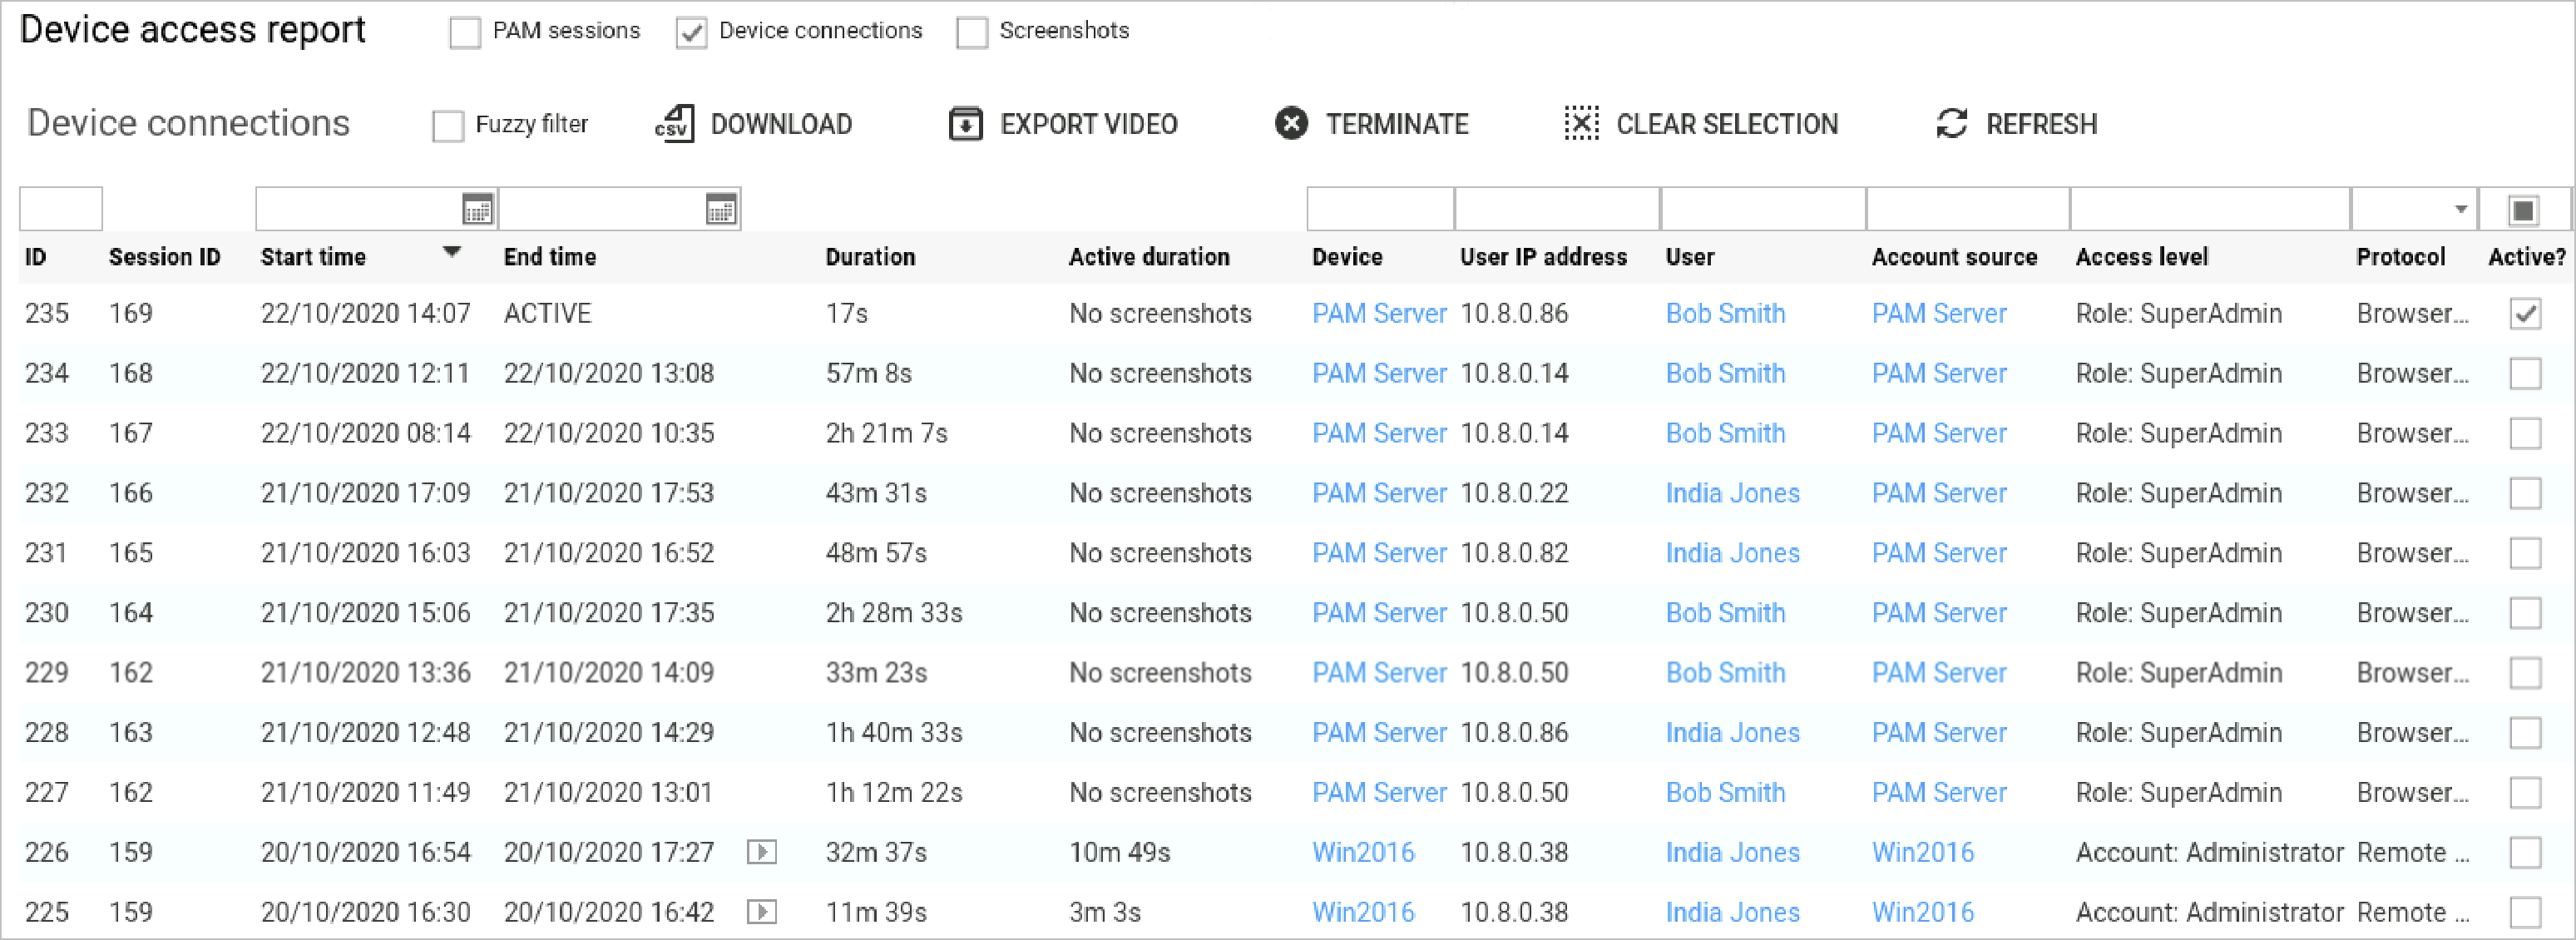Sort by the ID column header
Viewport: 2576px width, 940px height.
36,257
